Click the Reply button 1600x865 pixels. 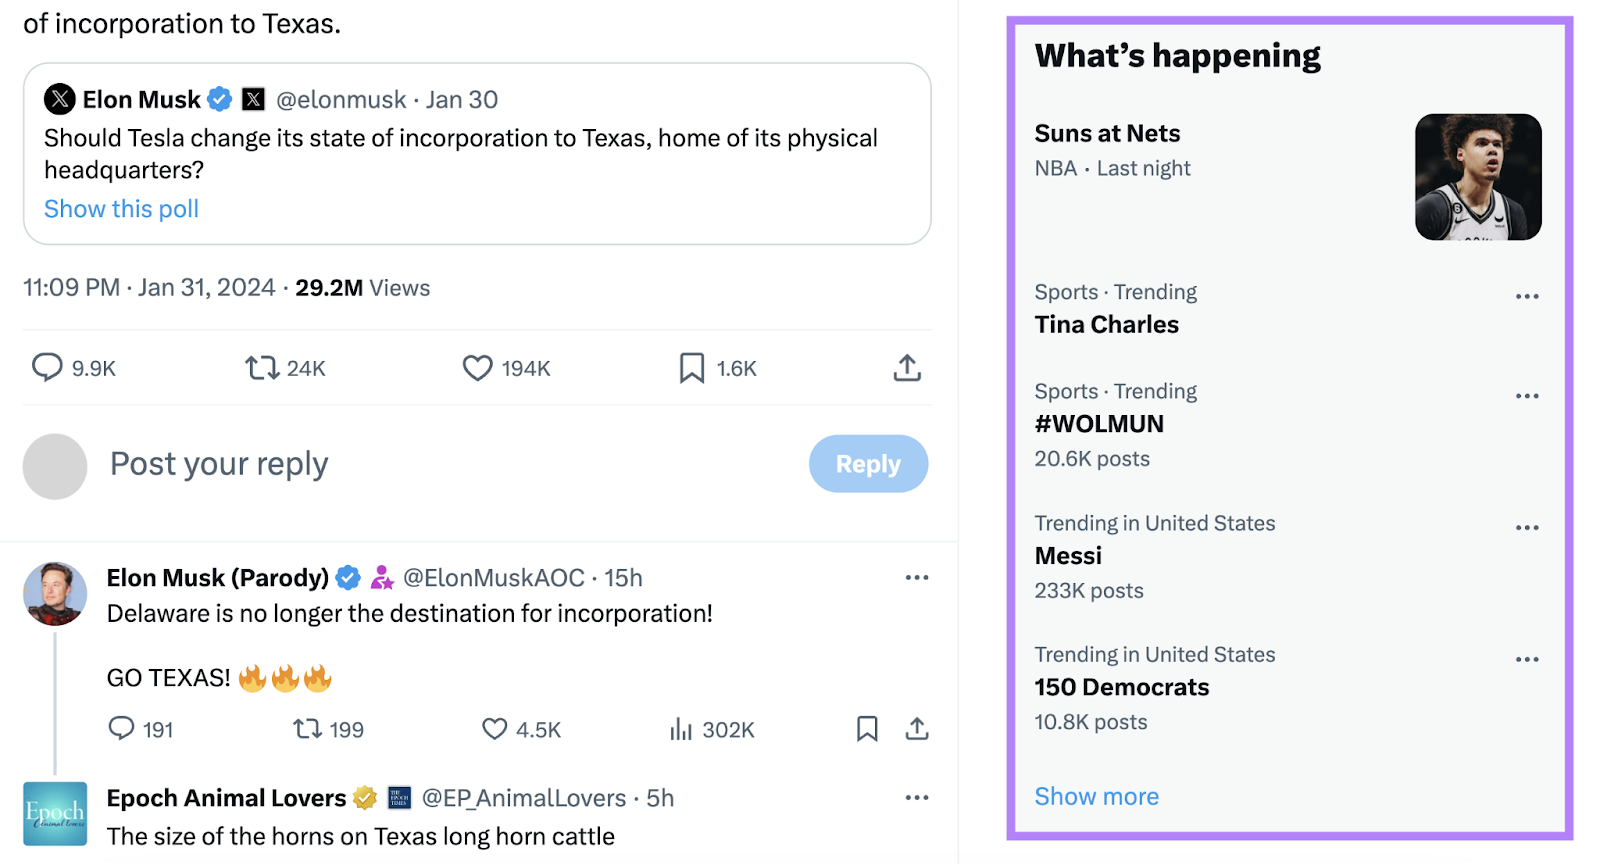click(x=868, y=463)
